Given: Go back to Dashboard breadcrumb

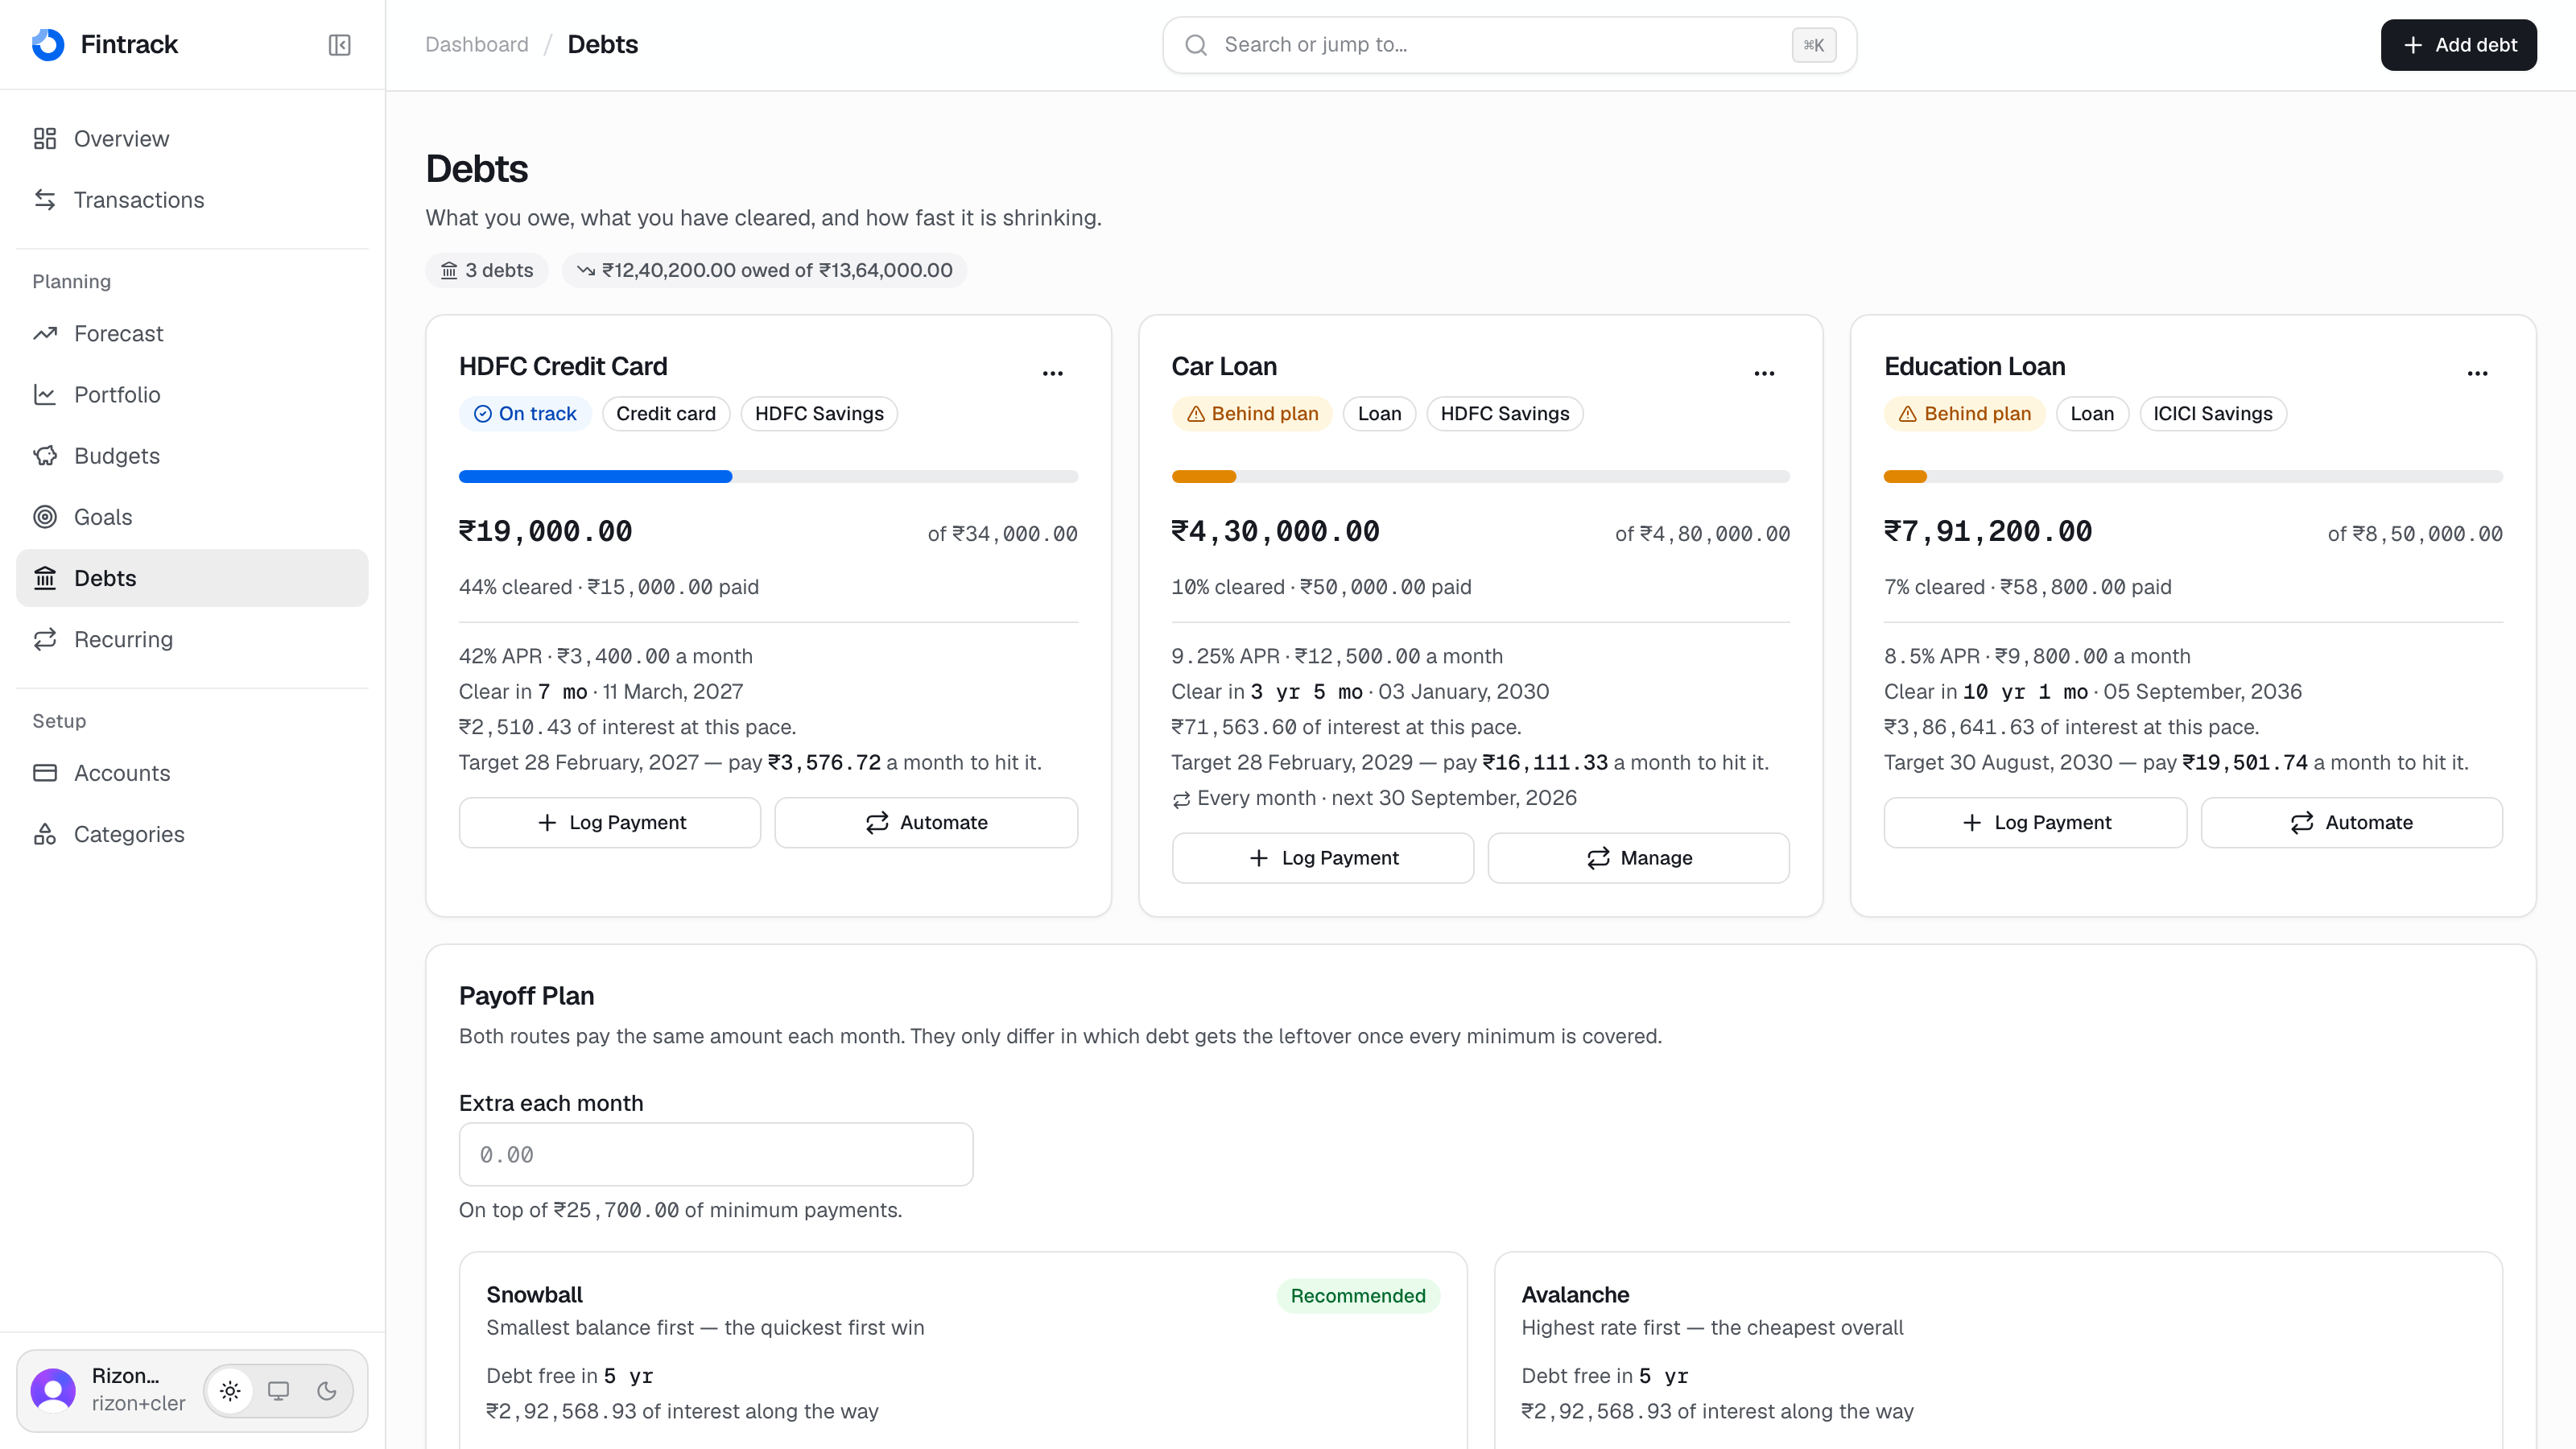Looking at the screenshot, I should pyautogui.click(x=477, y=45).
